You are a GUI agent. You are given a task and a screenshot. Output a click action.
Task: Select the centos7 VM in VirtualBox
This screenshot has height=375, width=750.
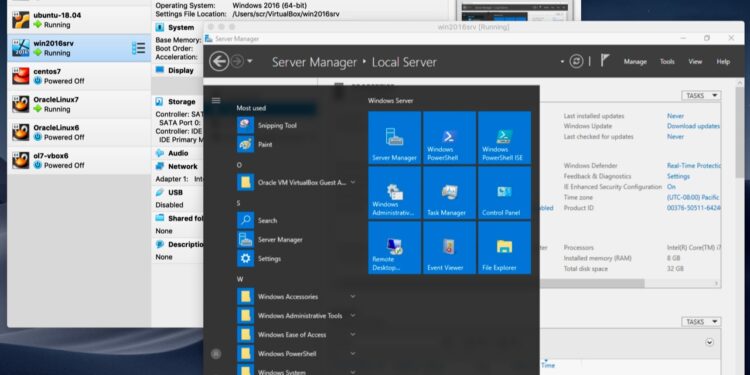coord(79,76)
